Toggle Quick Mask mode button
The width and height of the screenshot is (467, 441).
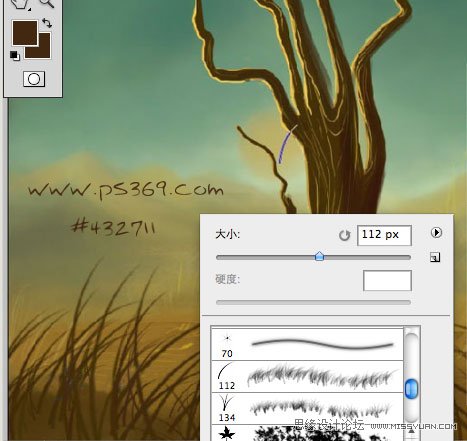[34, 79]
